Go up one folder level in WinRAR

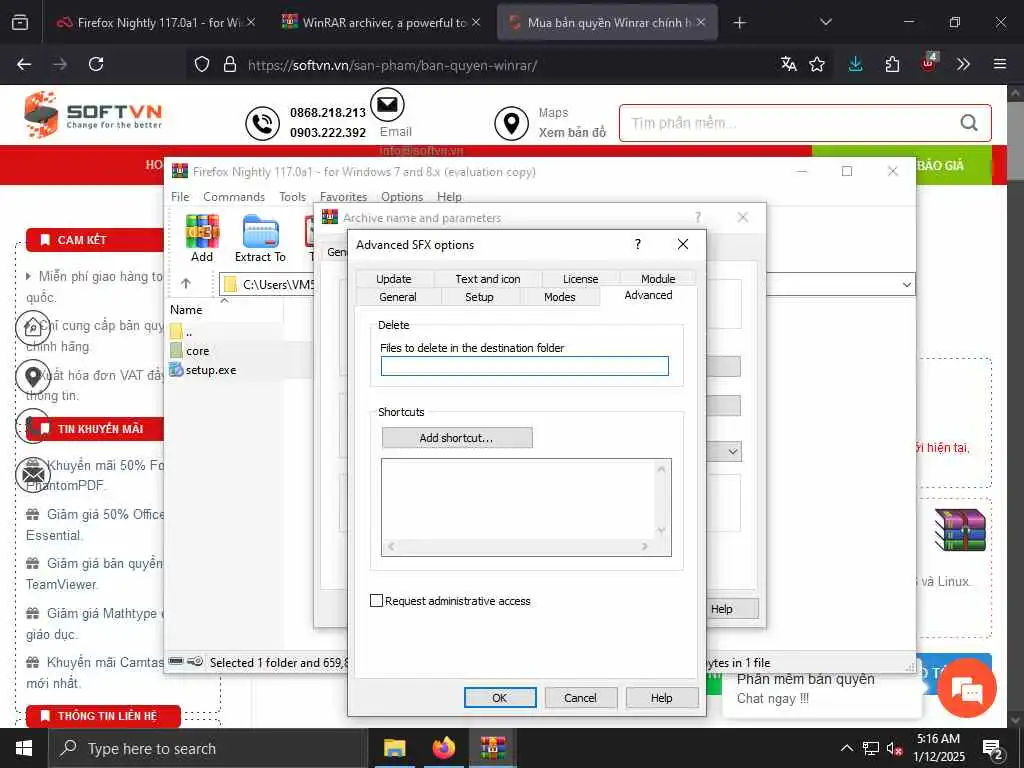click(x=186, y=283)
